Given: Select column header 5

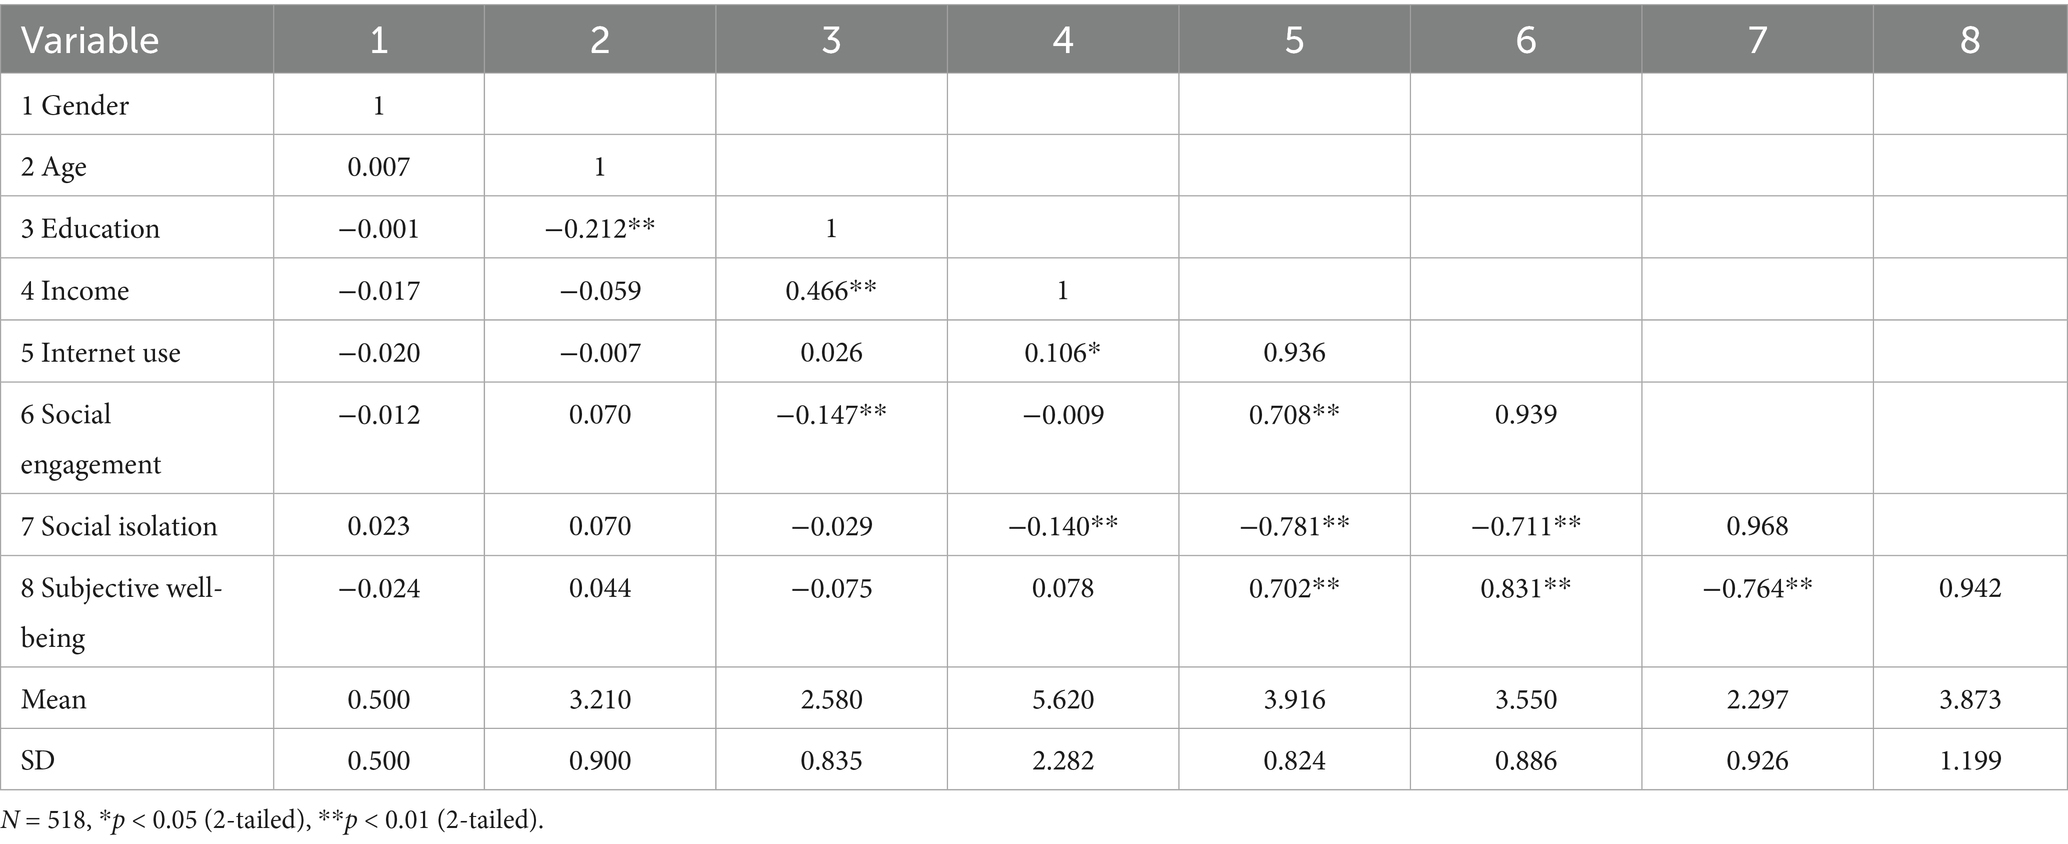Looking at the screenshot, I should point(1294,40).
